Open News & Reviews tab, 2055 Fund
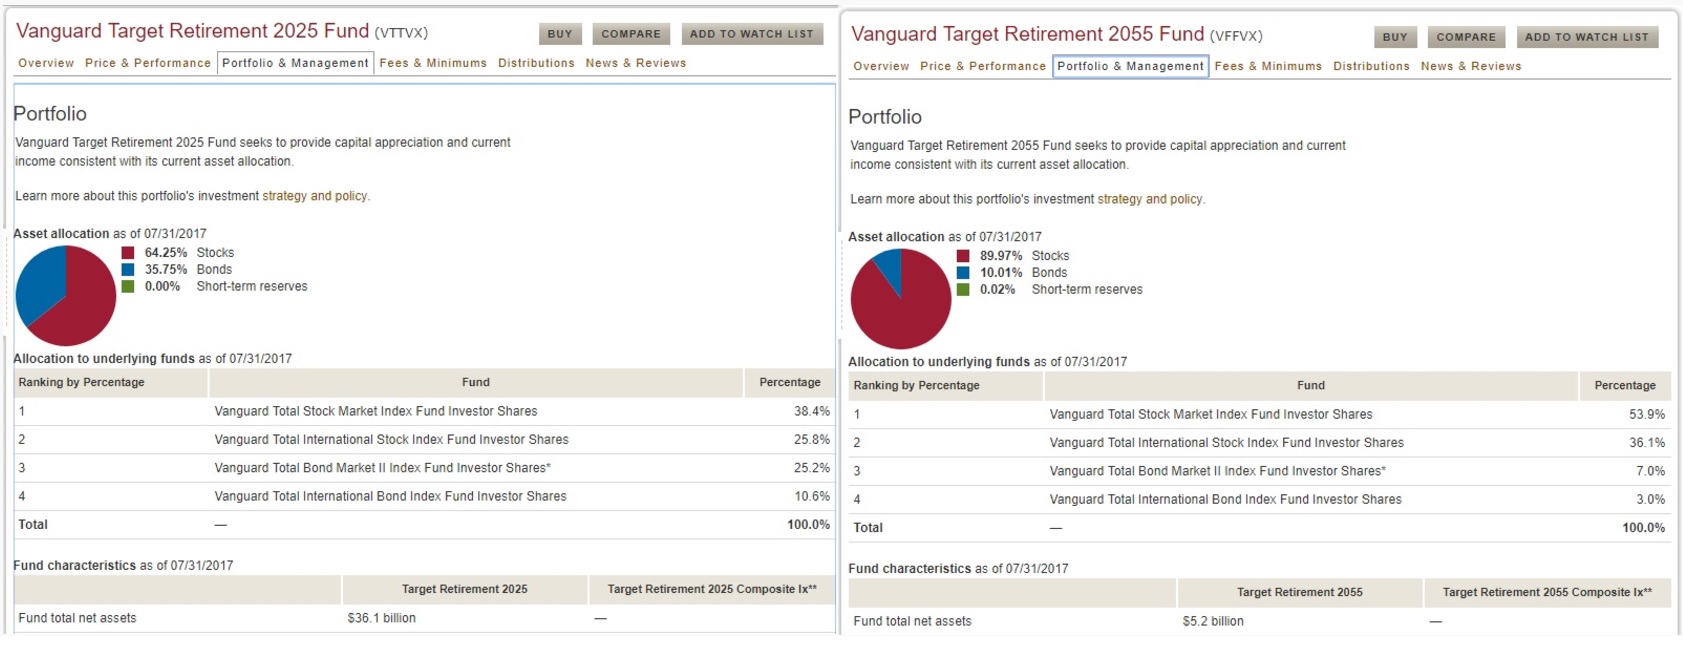Viewport: 1683px width, 648px height. click(1471, 66)
